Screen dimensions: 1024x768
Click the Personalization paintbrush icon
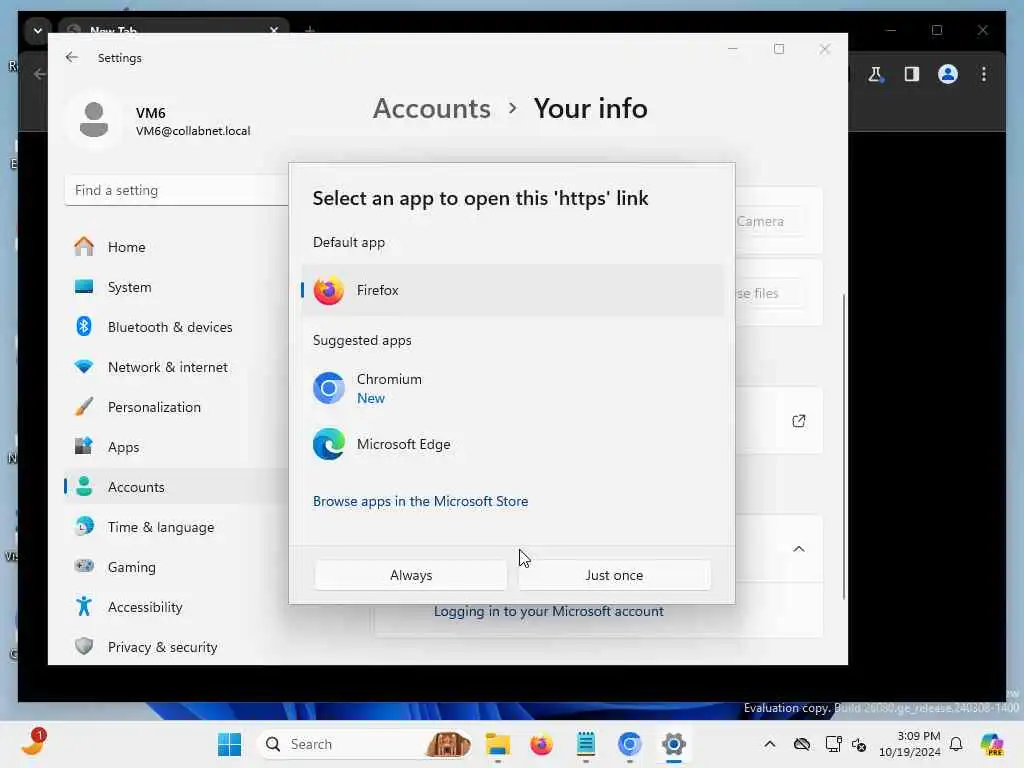tap(84, 406)
